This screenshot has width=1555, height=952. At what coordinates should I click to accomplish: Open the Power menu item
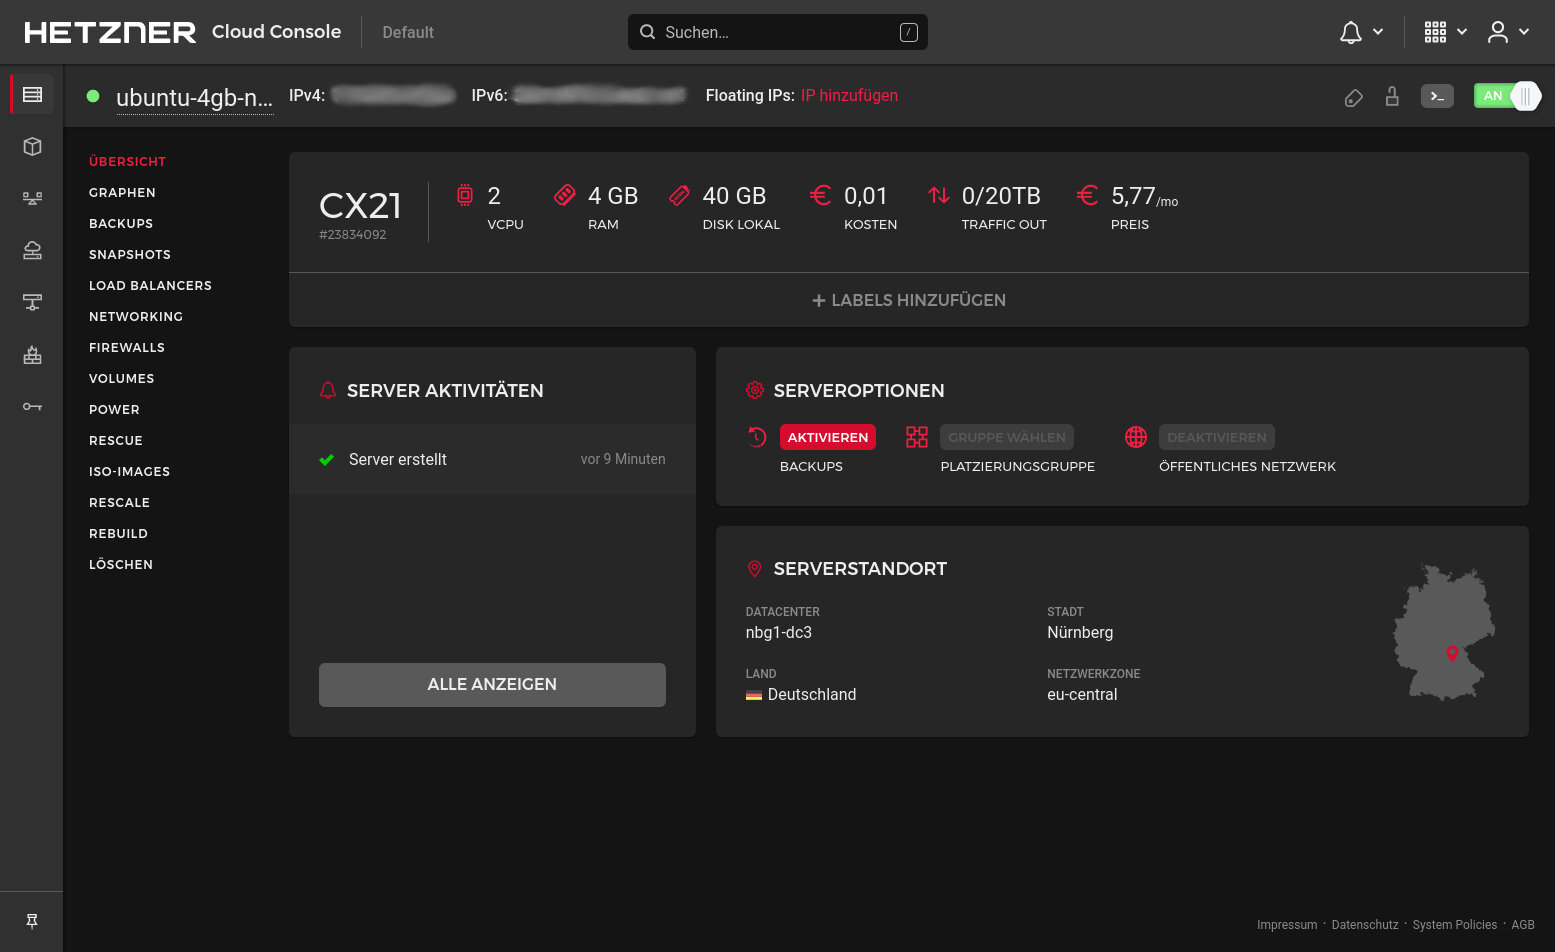(114, 409)
